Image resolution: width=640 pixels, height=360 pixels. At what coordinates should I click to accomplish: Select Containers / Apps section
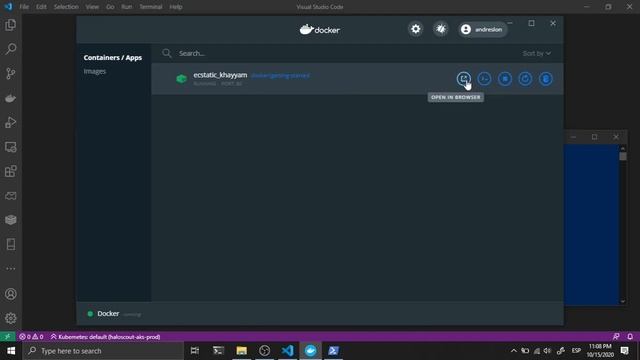click(x=113, y=58)
